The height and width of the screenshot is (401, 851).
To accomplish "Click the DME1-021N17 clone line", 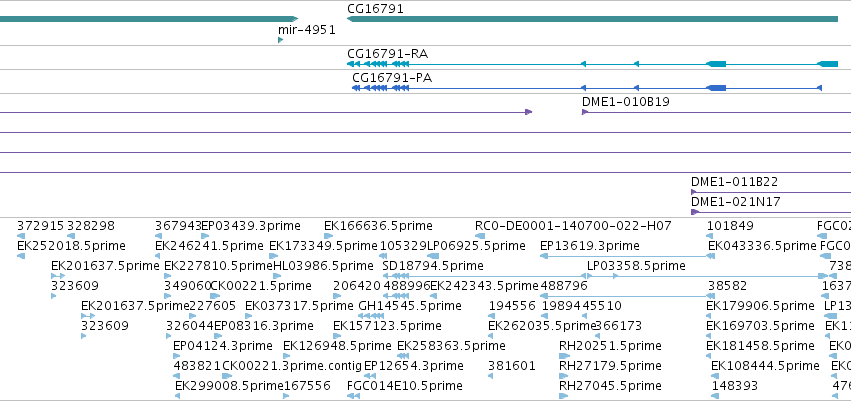I will coord(771,212).
